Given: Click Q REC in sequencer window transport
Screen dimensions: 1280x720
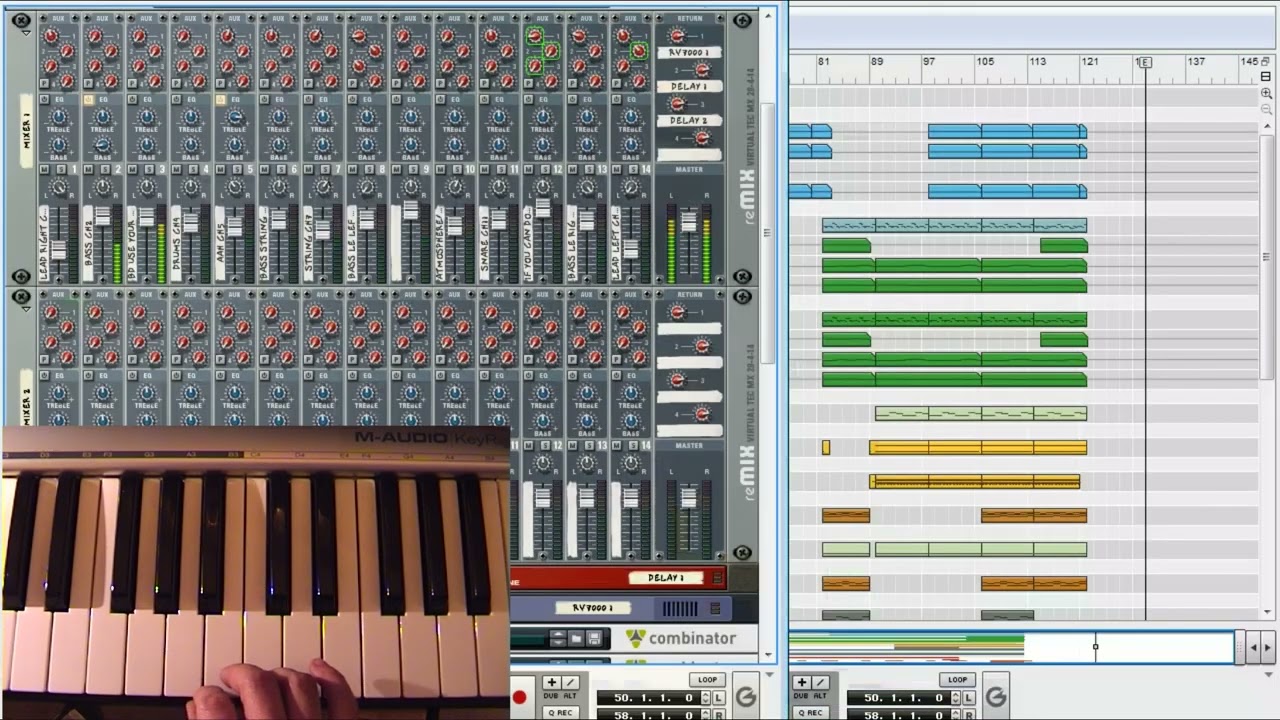Looking at the screenshot, I should point(810,713).
